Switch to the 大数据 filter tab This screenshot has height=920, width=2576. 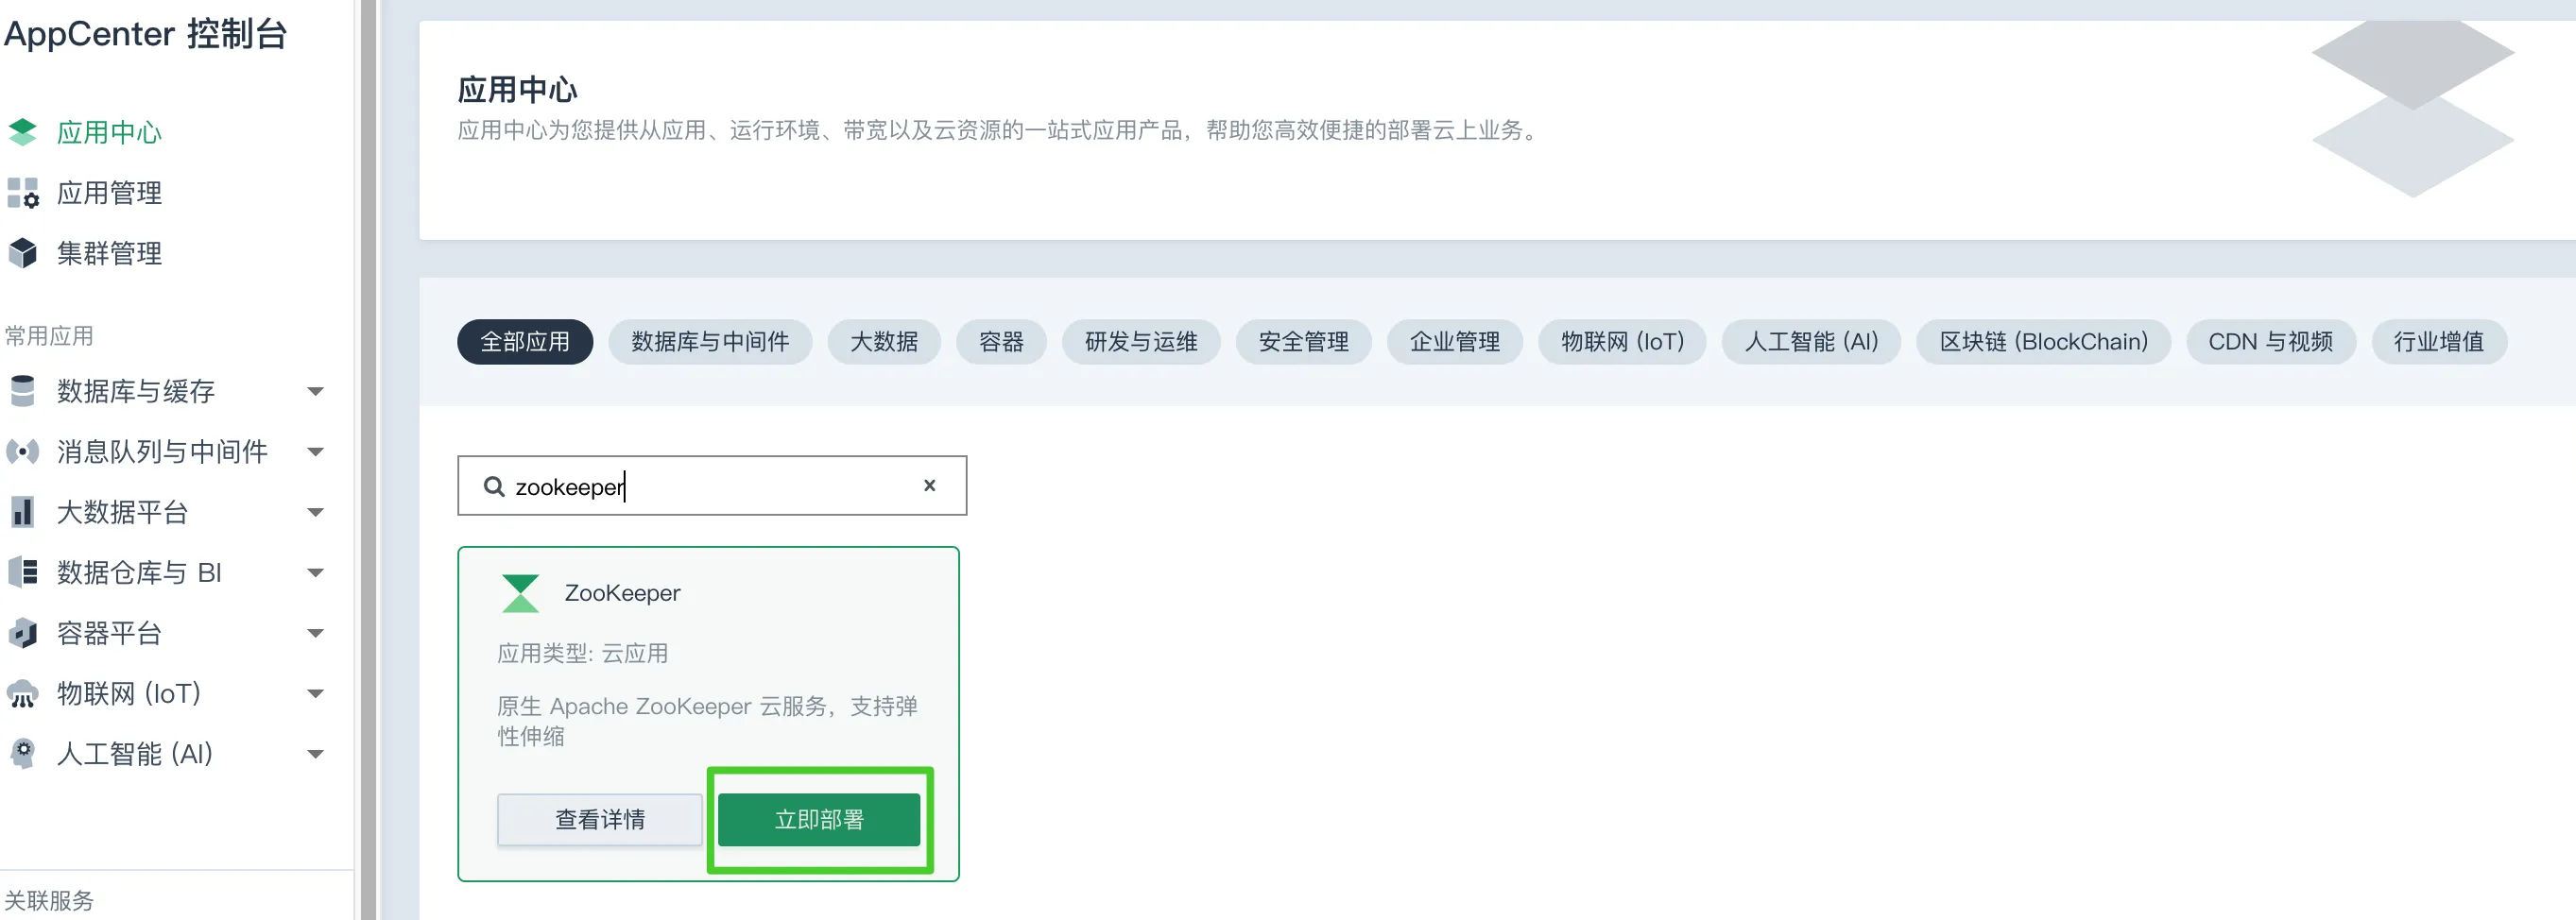884,341
